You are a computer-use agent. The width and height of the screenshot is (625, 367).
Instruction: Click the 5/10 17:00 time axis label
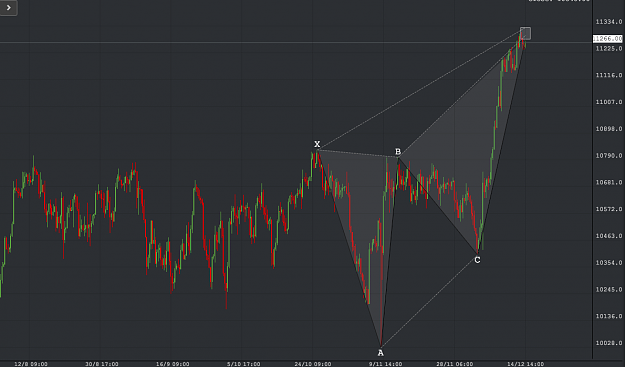(244, 364)
